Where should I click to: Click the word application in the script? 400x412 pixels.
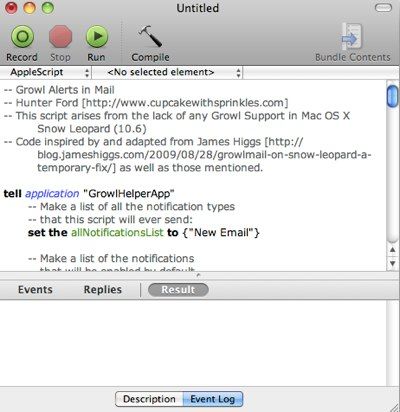(52, 194)
